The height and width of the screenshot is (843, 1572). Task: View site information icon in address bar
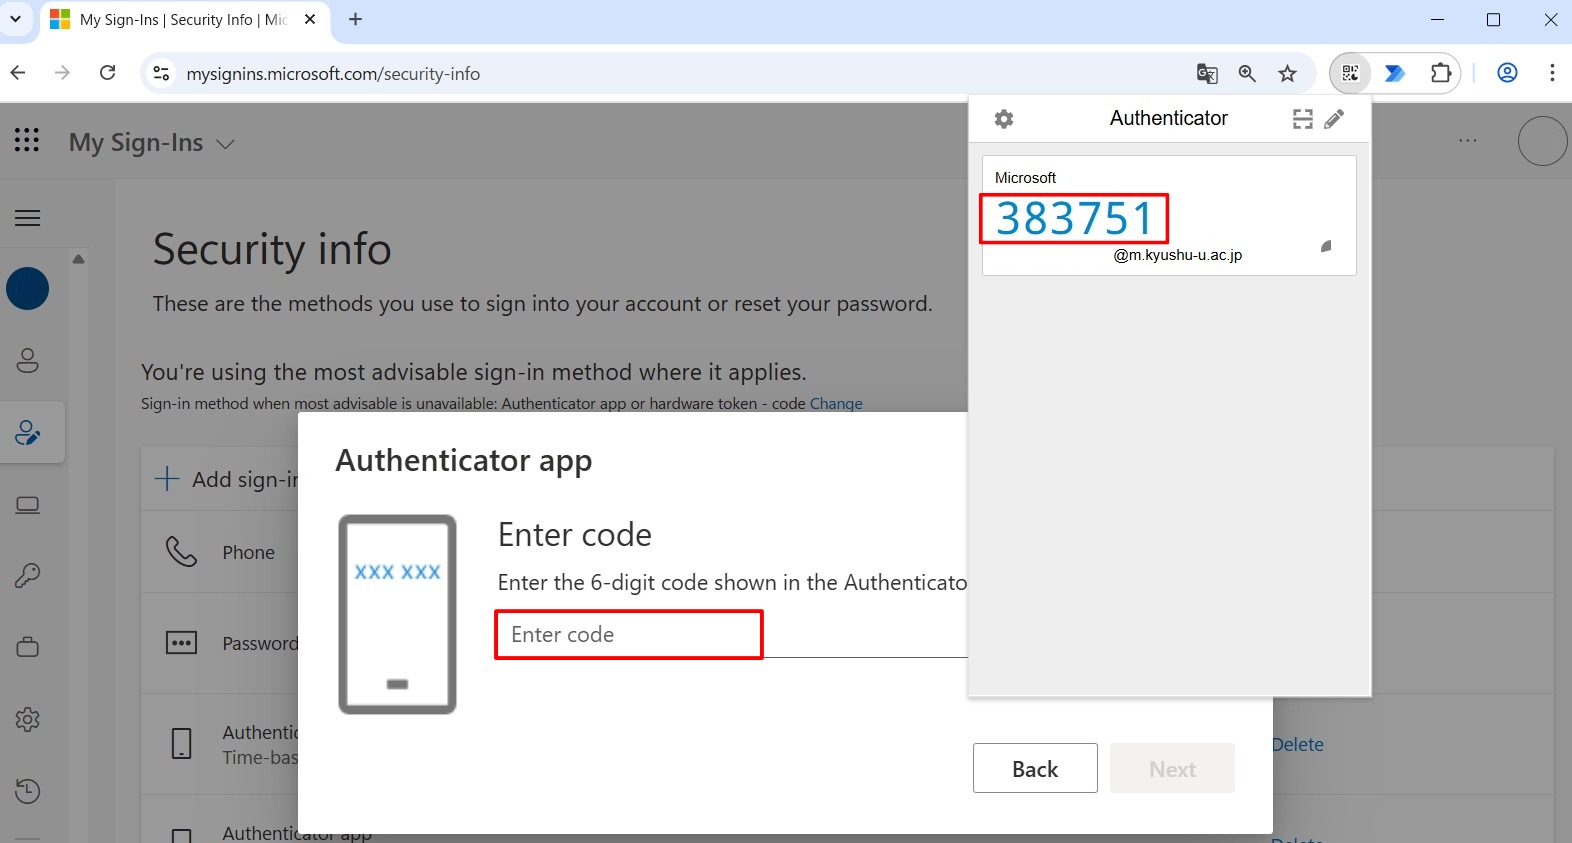161,73
